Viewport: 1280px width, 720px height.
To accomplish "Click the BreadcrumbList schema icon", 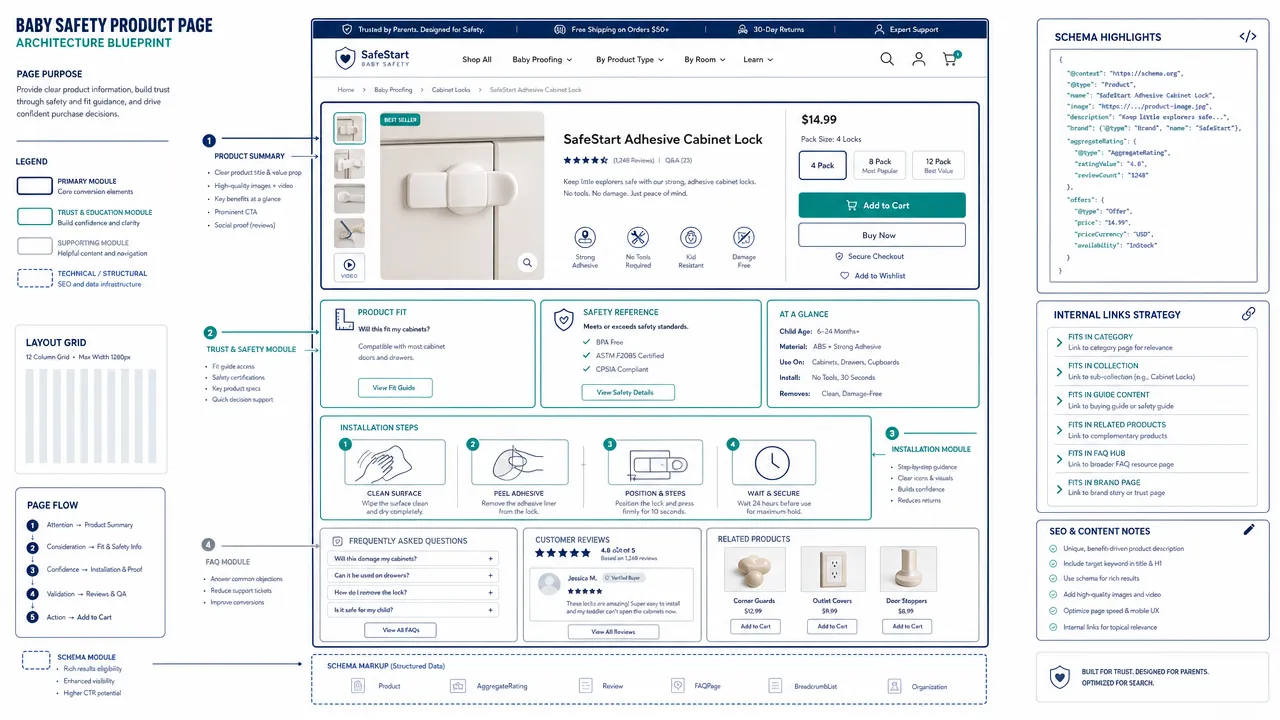I will click(774, 686).
